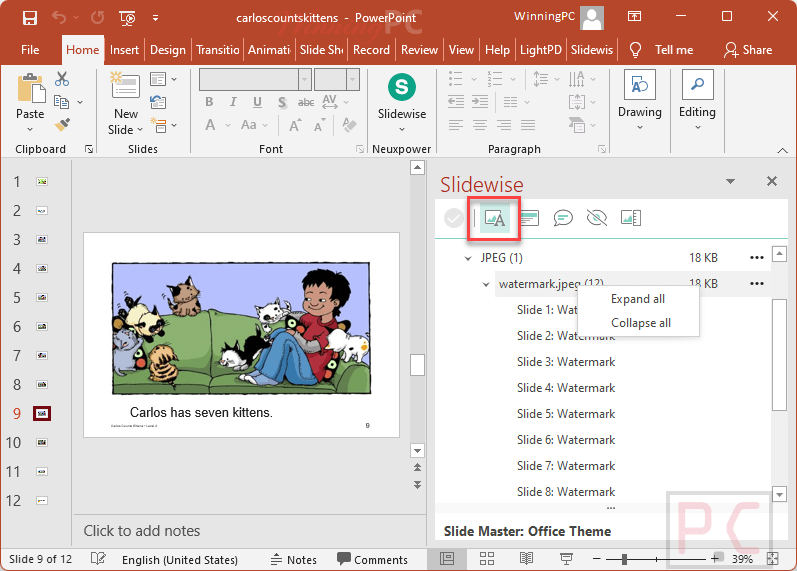Click the zoom slider handle
Viewport: 797px width, 571px height.
pos(624,559)
